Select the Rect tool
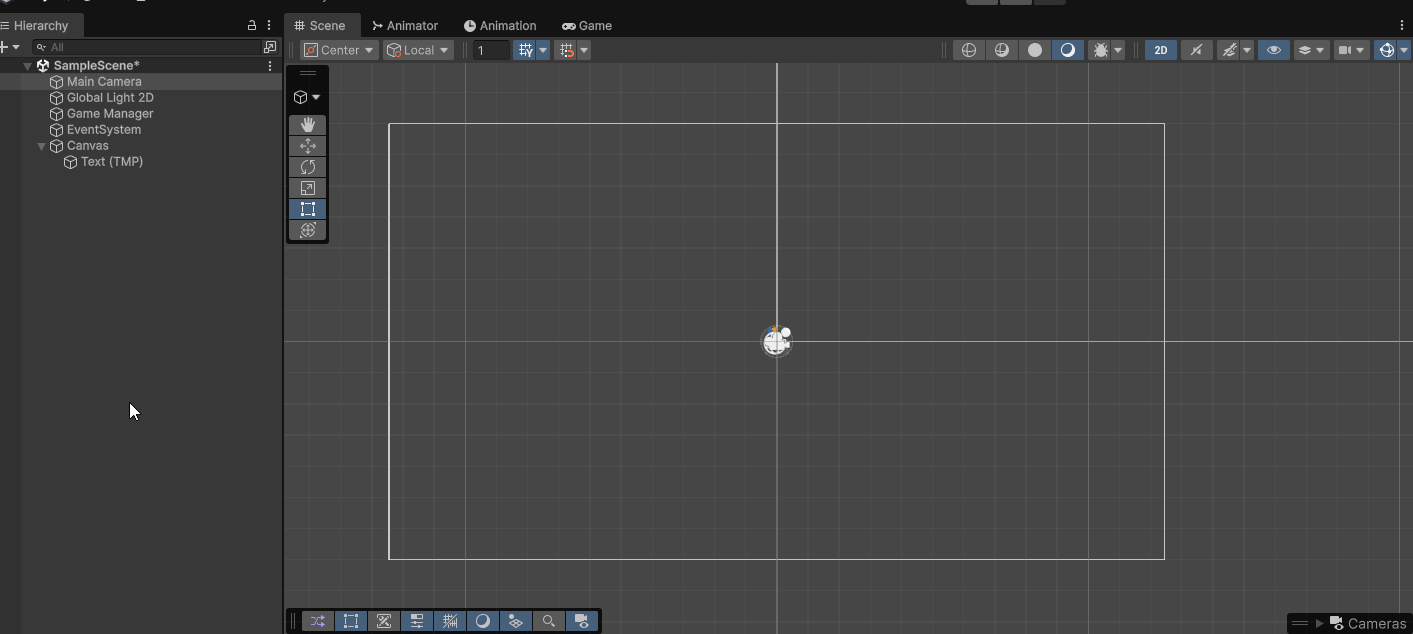The image size is (1413, 634). click(307, 209)
